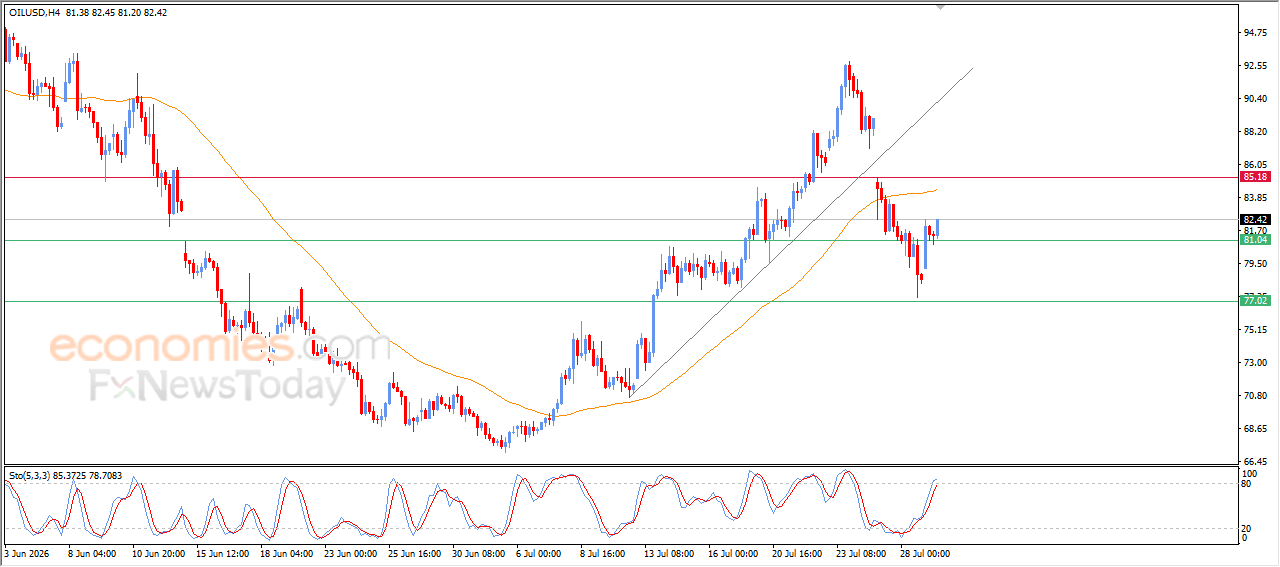Click the stochastic scale value 80
Viewport: 1280px width, 567px height.
pos(1247,484)
